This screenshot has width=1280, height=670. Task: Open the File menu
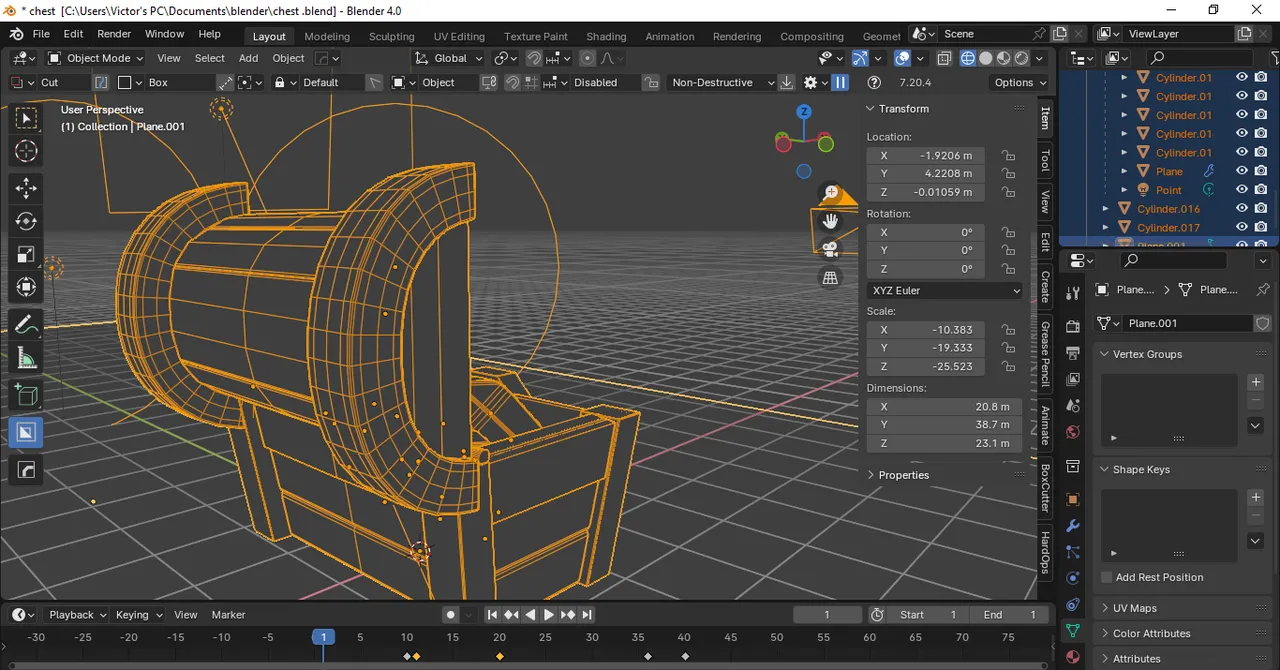click(x=41, y=34)
